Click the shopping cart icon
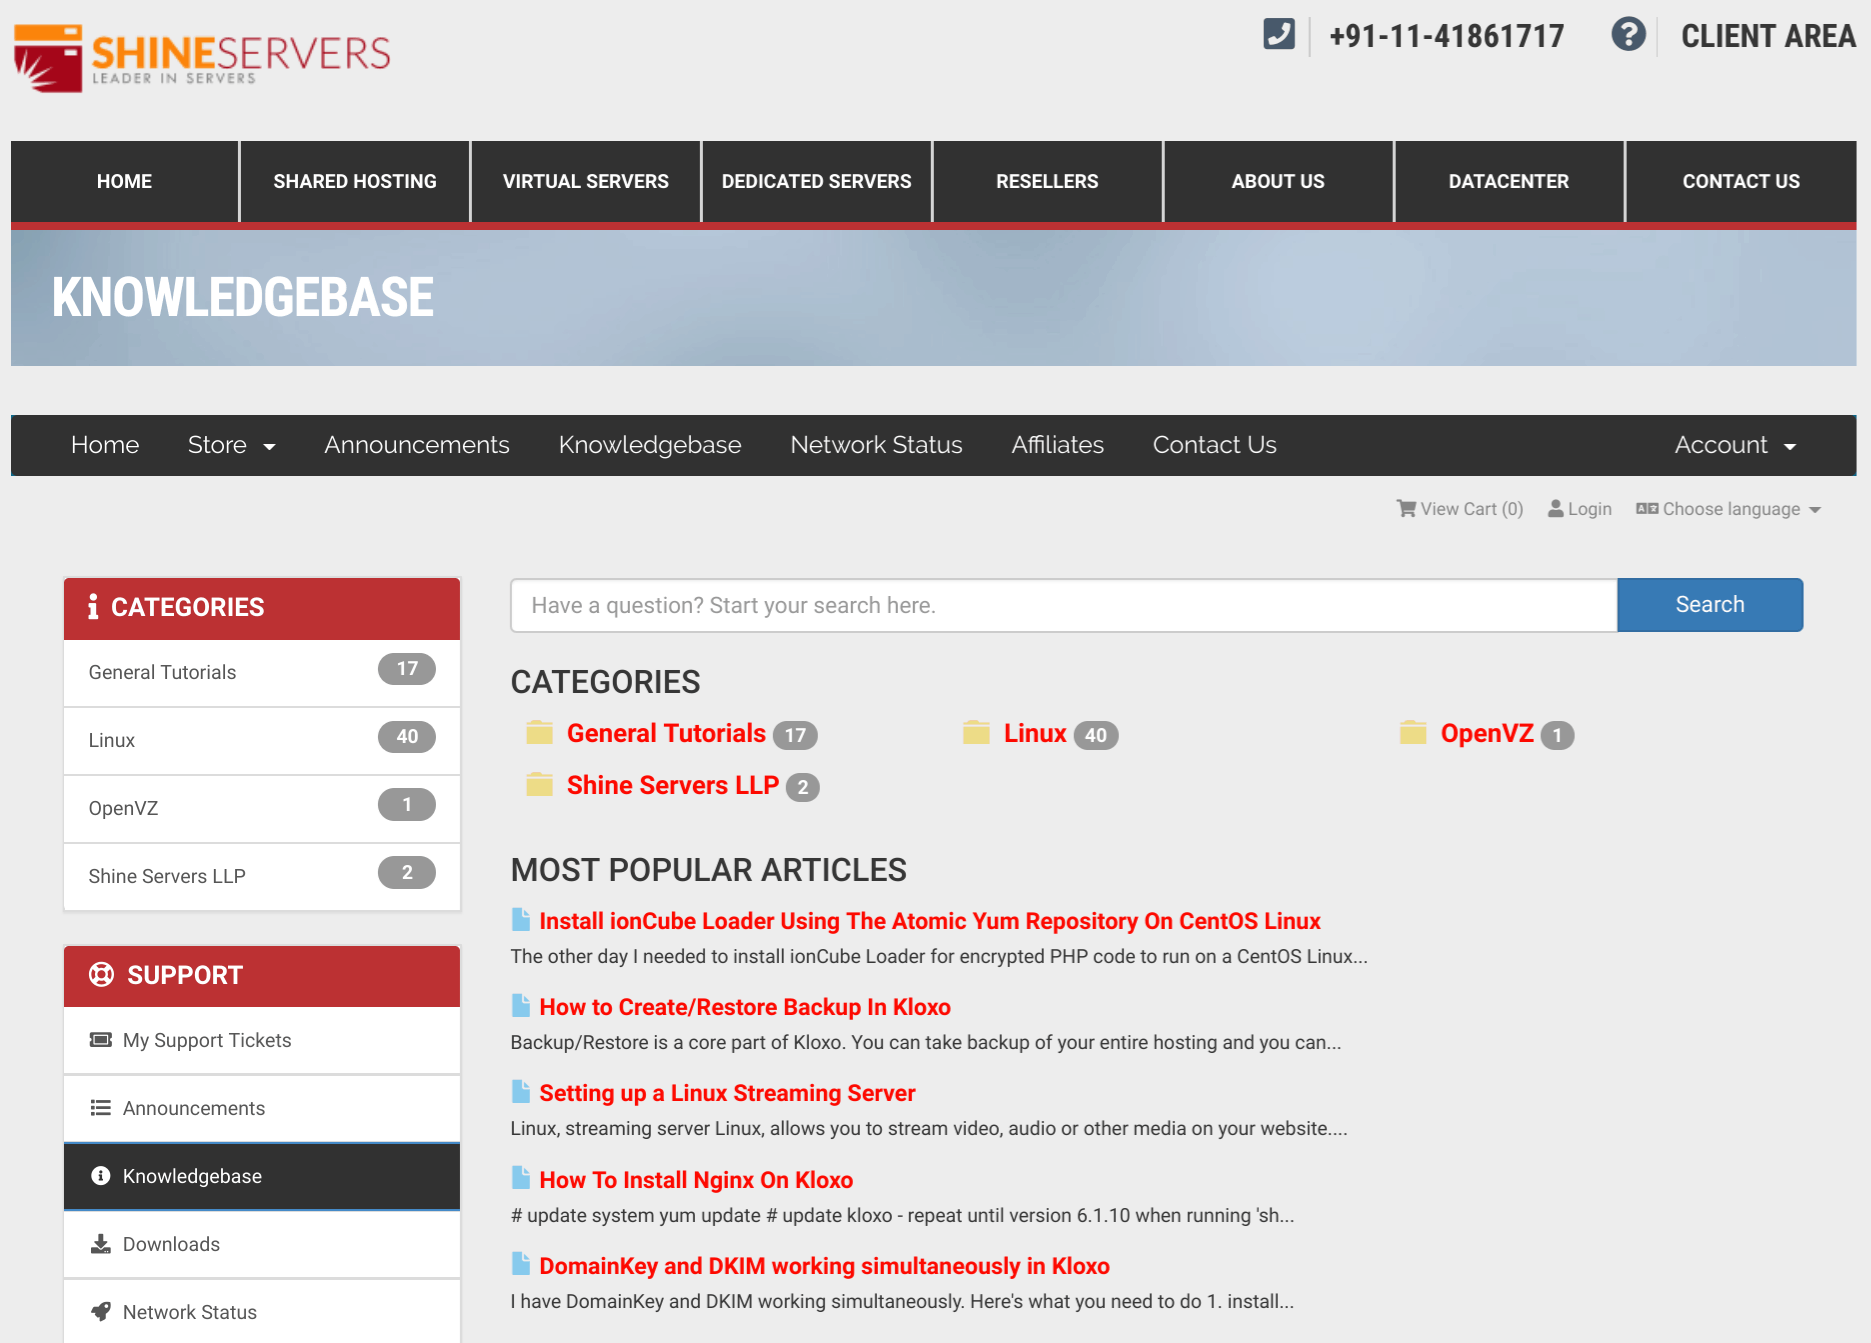The image size is (1871, 1343). tap(1406, 508)
